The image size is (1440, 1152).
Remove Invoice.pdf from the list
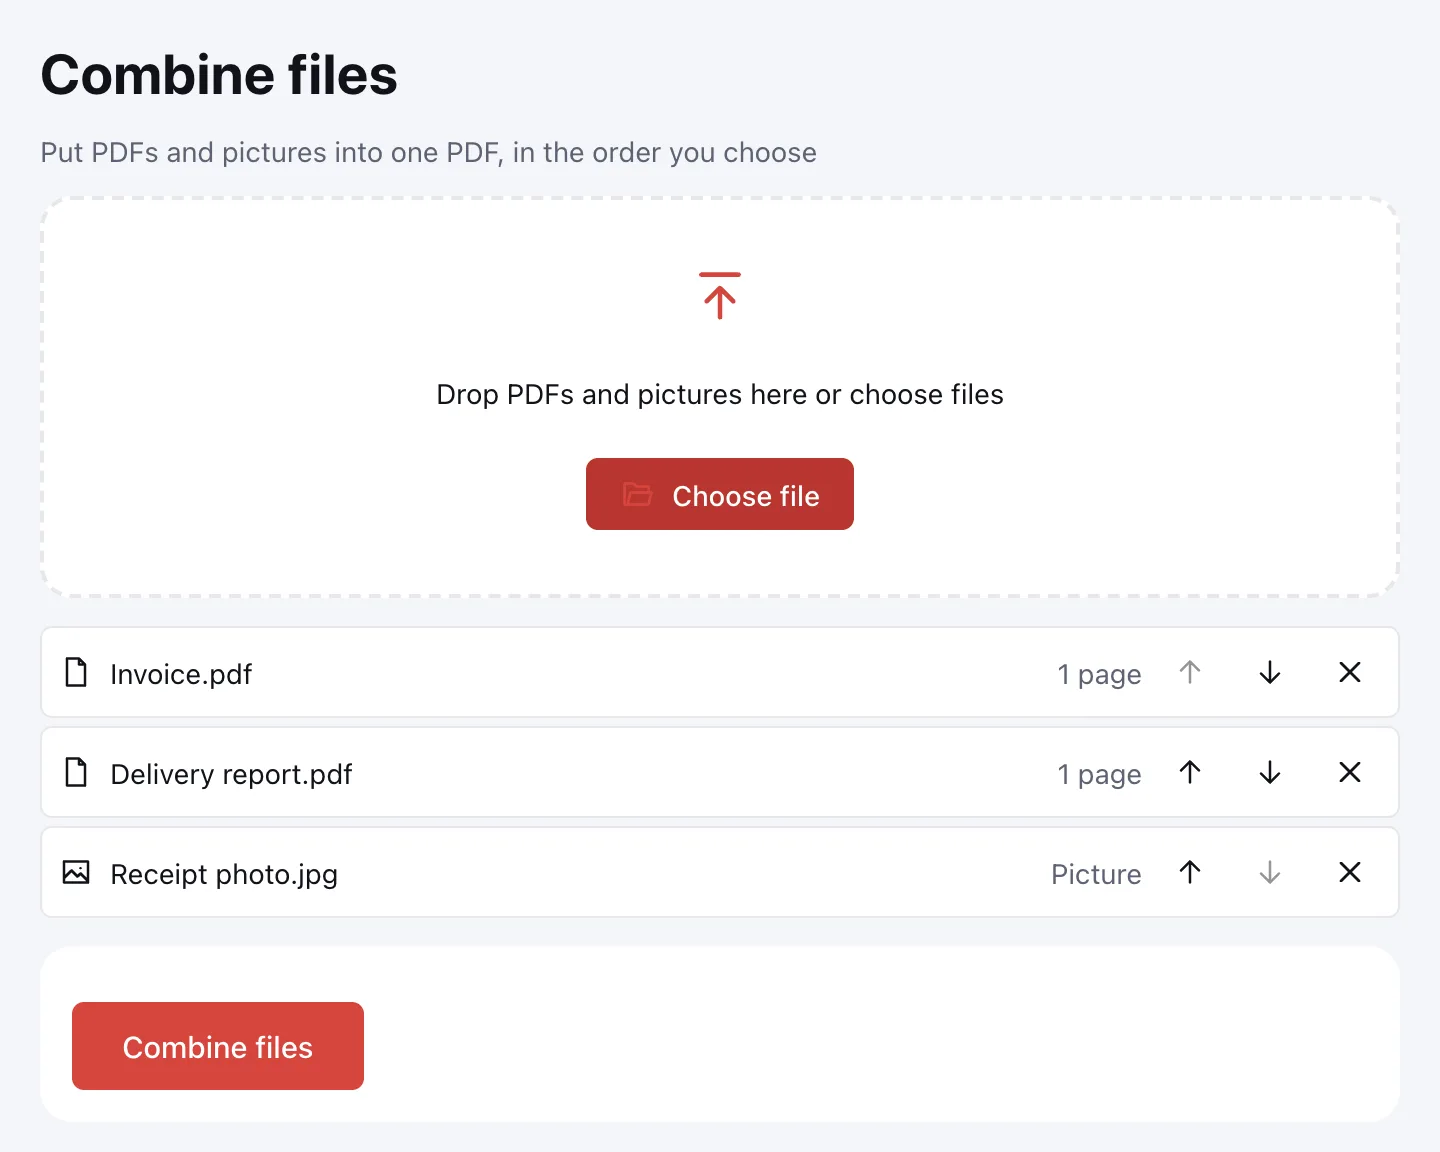tap(1350, 672)
